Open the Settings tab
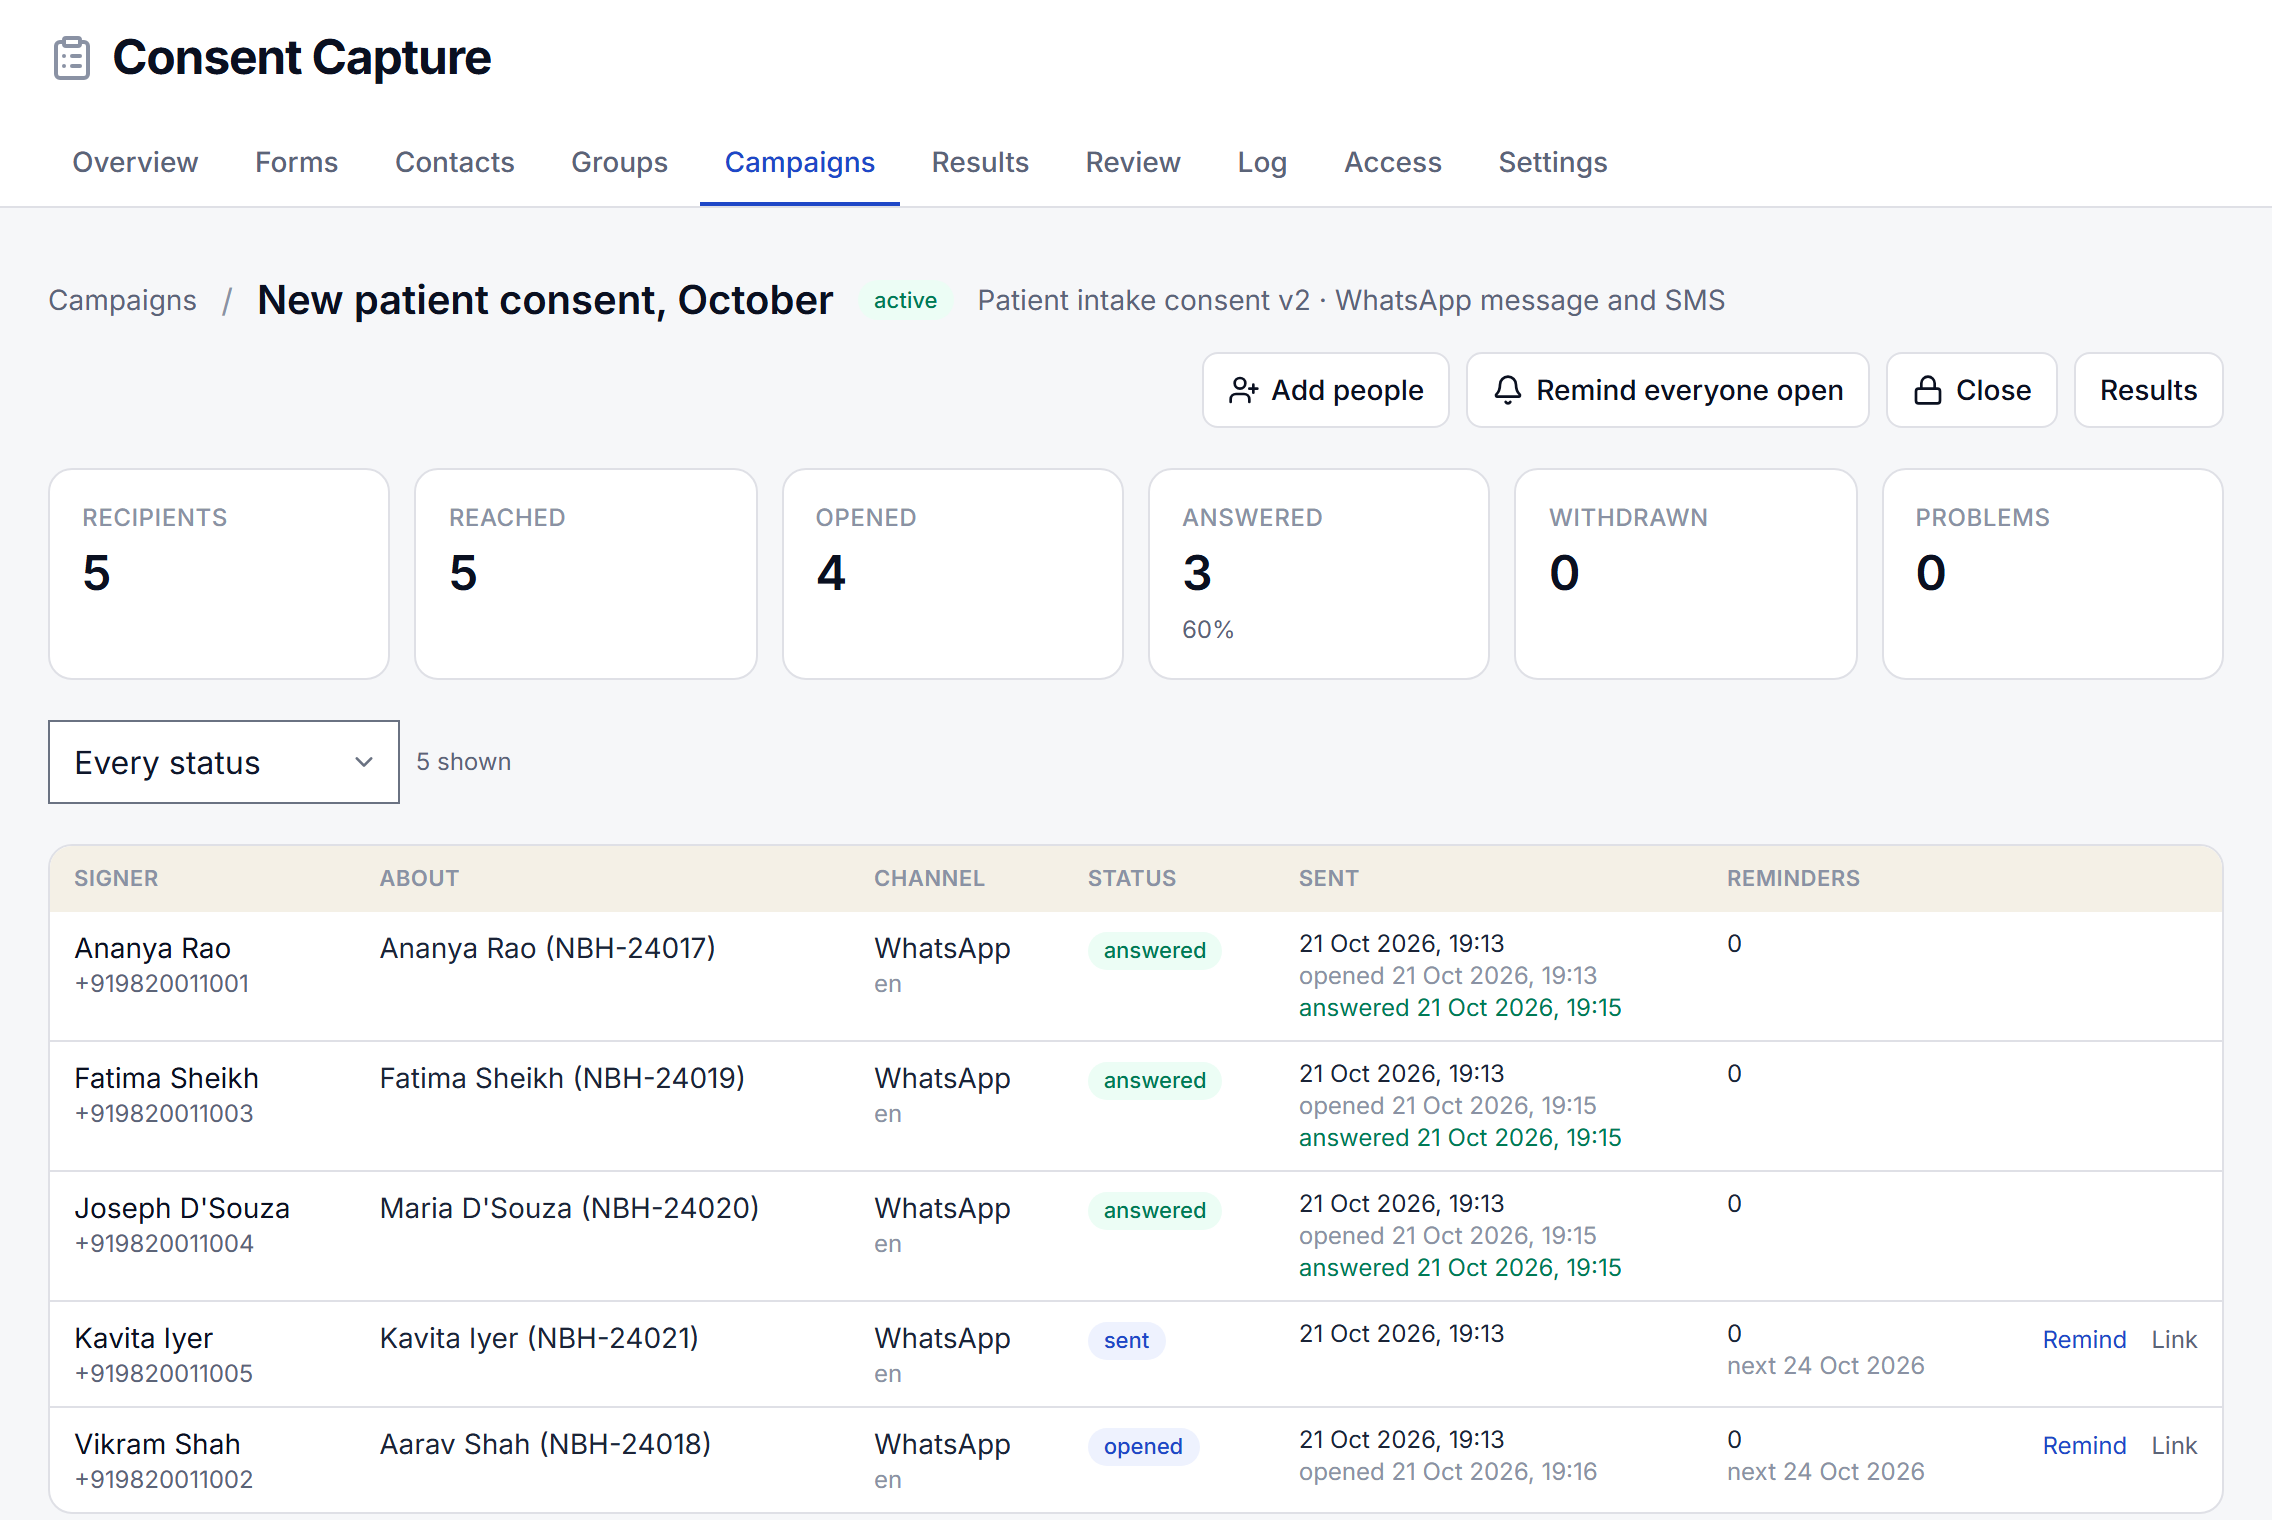The image size is (2272, 1520). (x=1552, y=162)
